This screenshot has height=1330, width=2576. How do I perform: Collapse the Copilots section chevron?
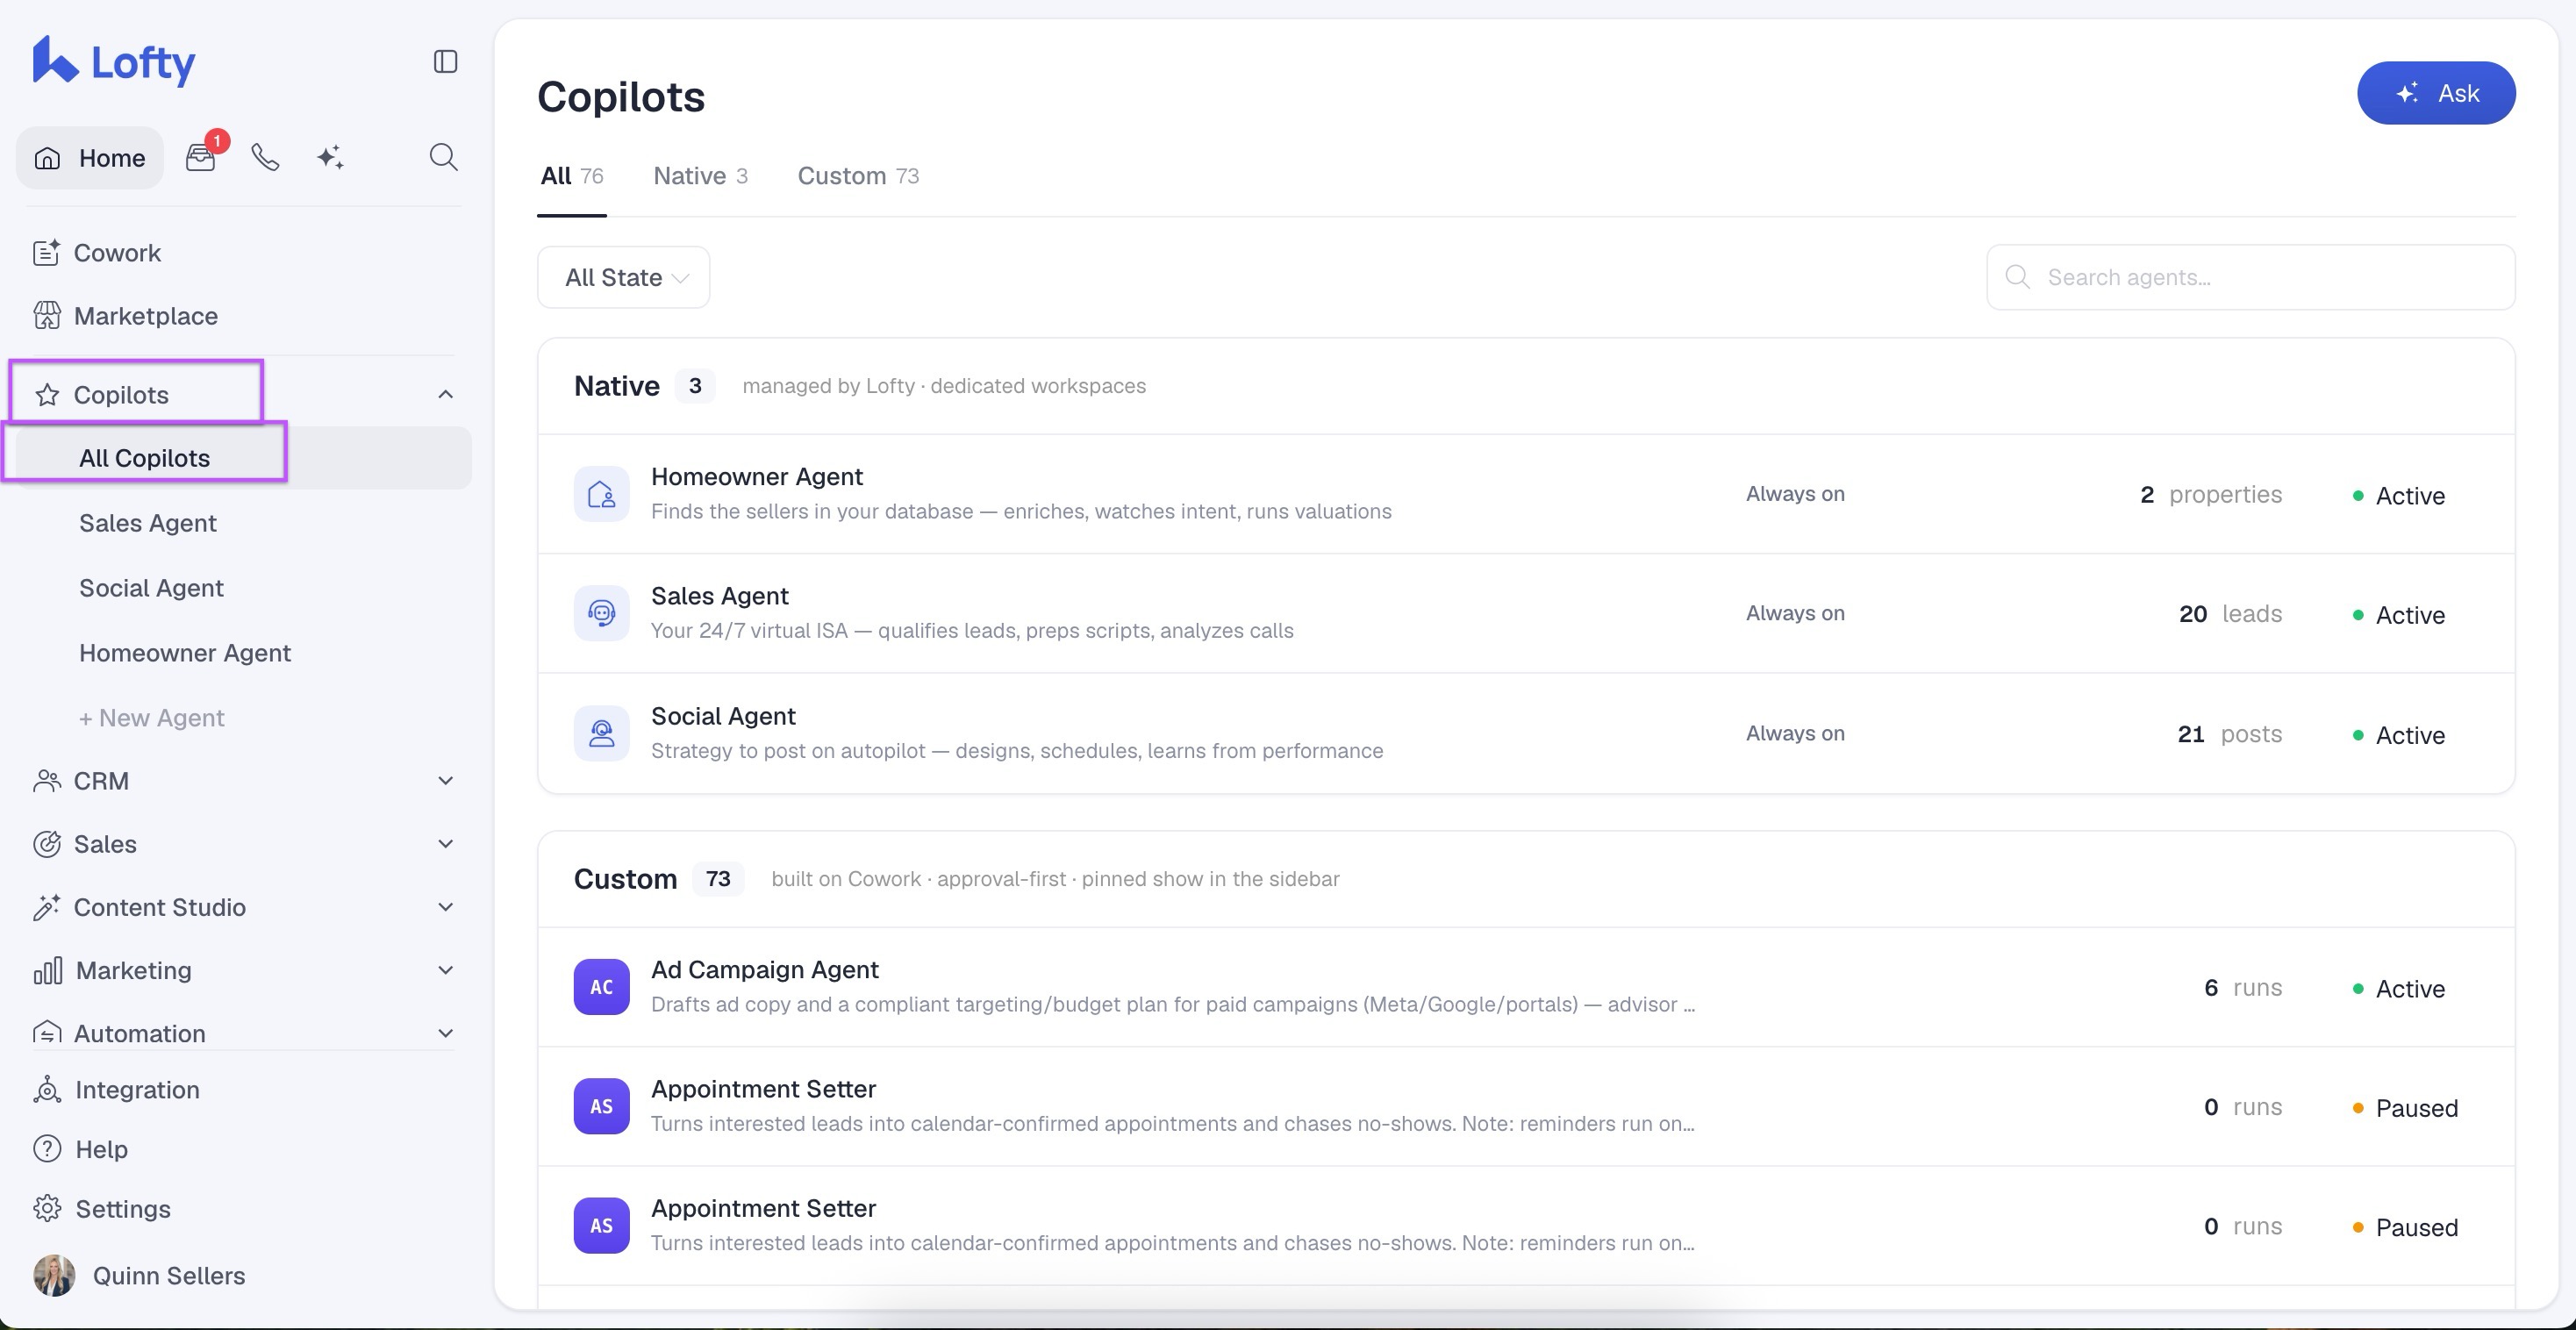pyautogui.click(x=446, y=395)
